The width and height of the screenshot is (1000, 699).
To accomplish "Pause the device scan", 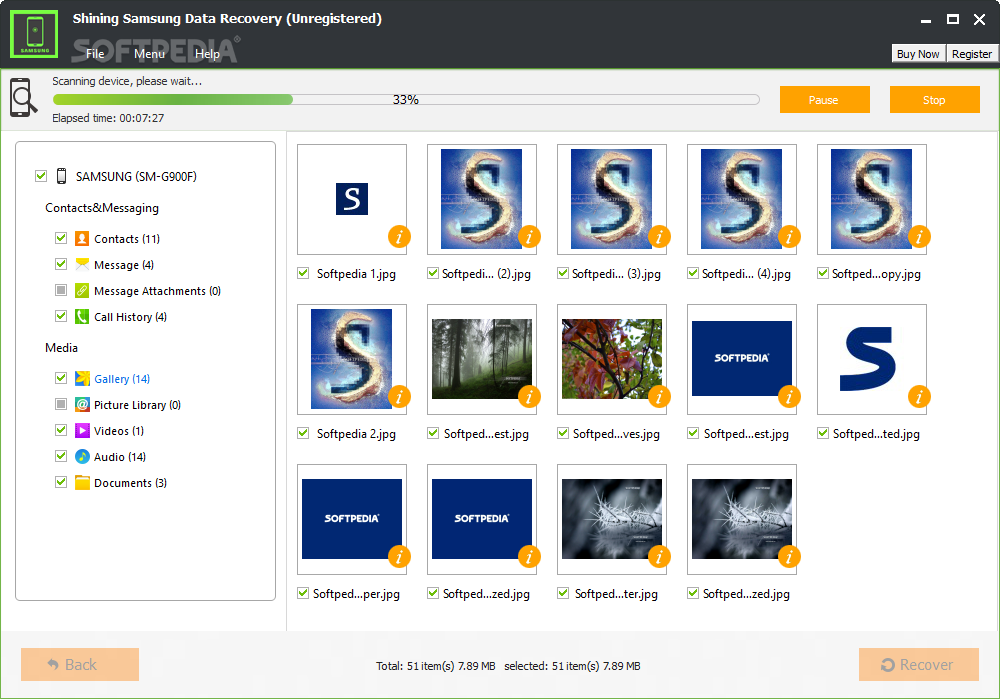I will tap(824, 99).
